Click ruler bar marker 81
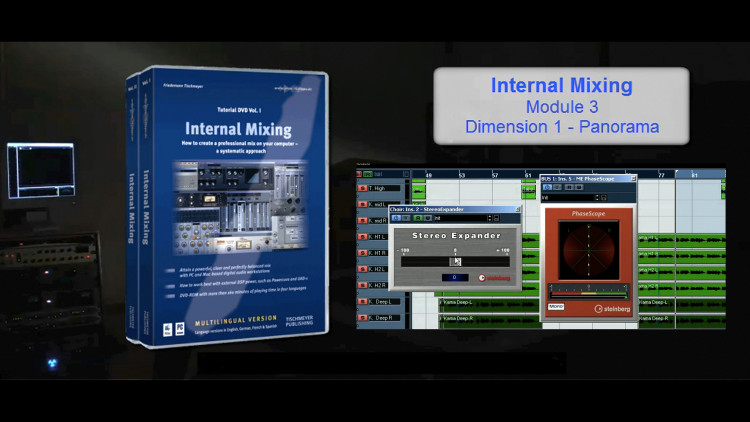Image resolution: width=750 pixels, height=422 pixels. pos(695,176)
